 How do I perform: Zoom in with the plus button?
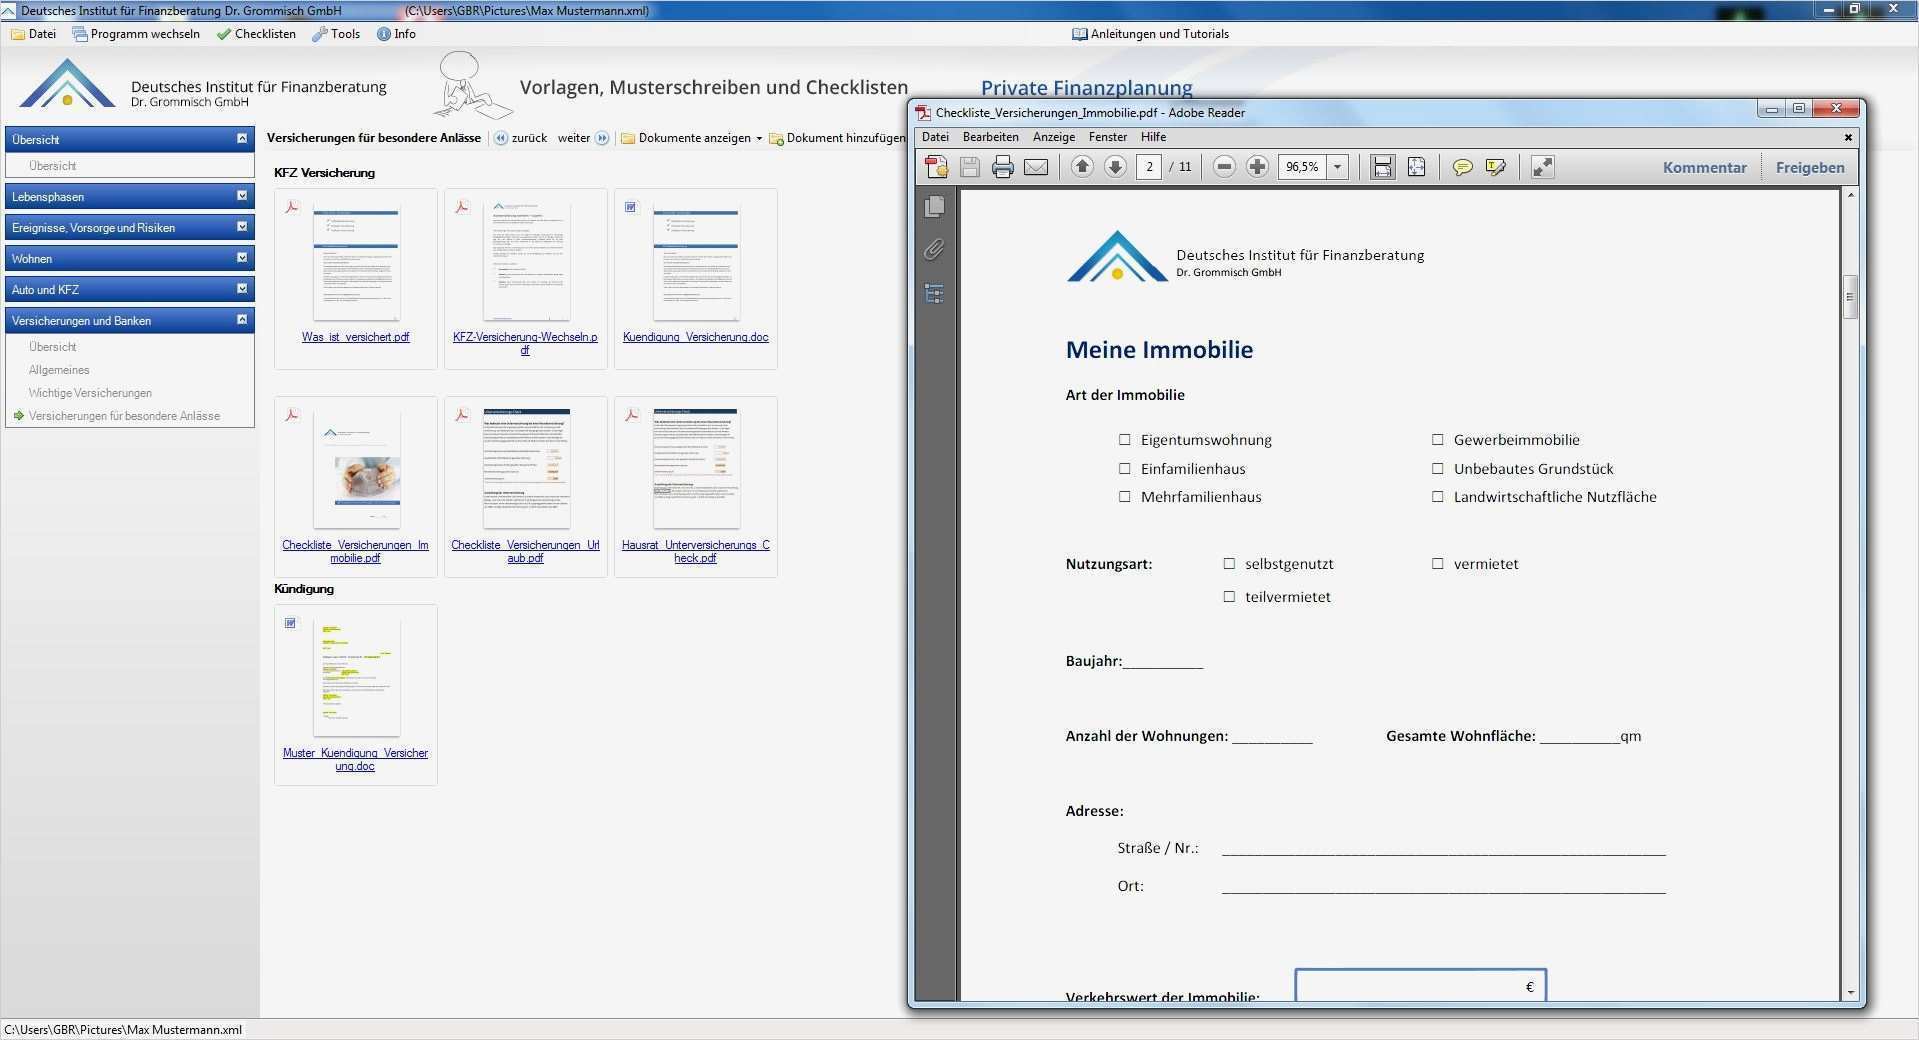1257,167
